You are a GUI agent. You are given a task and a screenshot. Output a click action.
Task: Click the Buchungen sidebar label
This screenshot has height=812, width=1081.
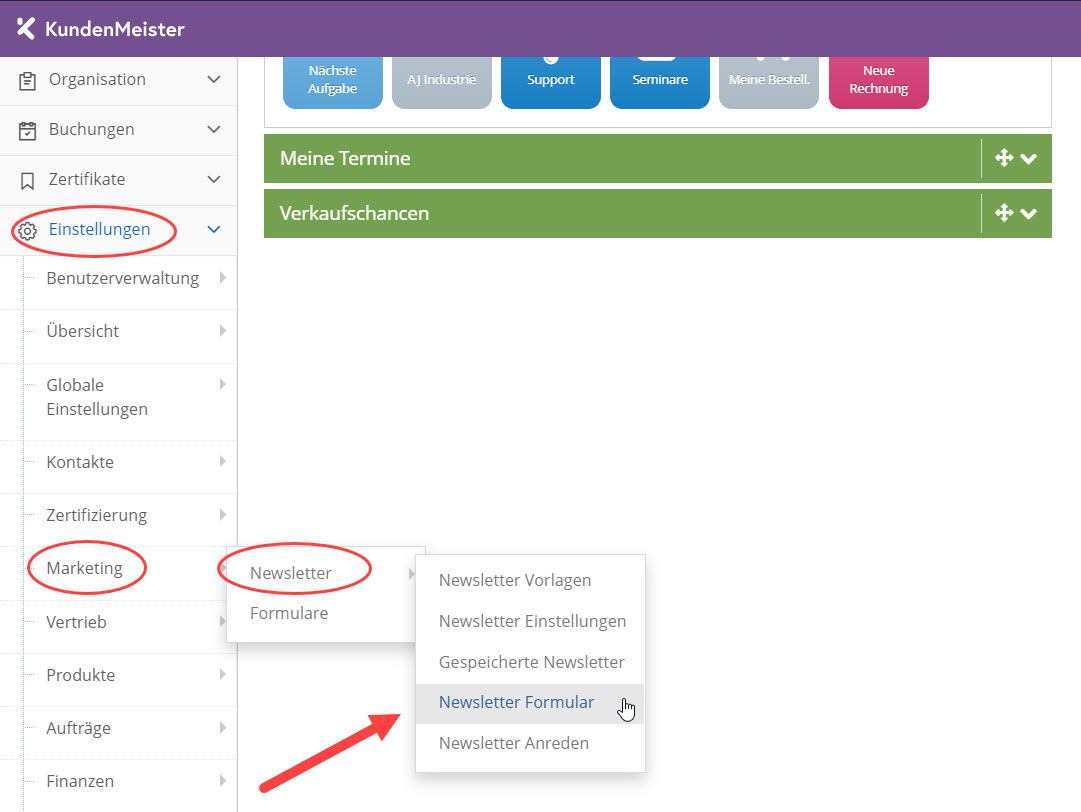click(x=91, y=130)
